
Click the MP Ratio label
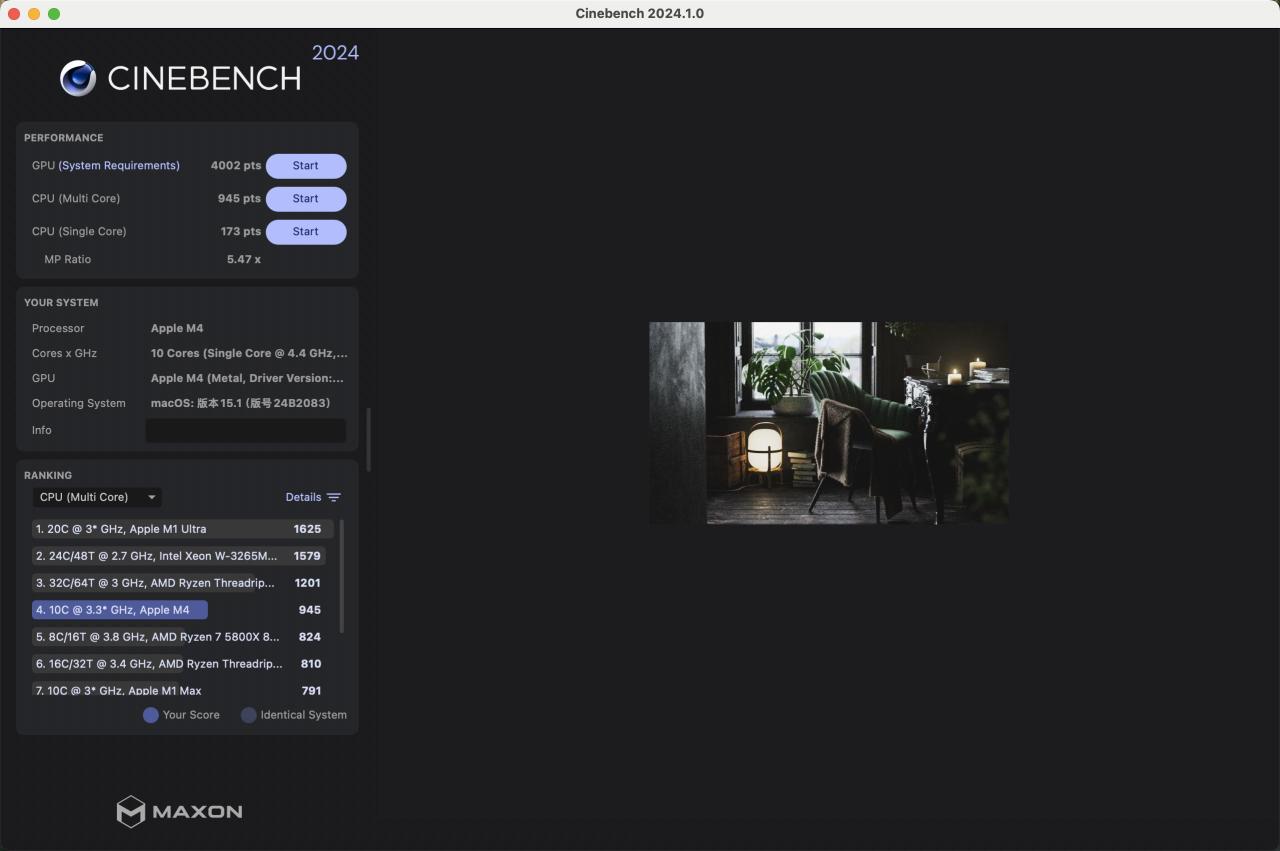click(x=68, y=260)
